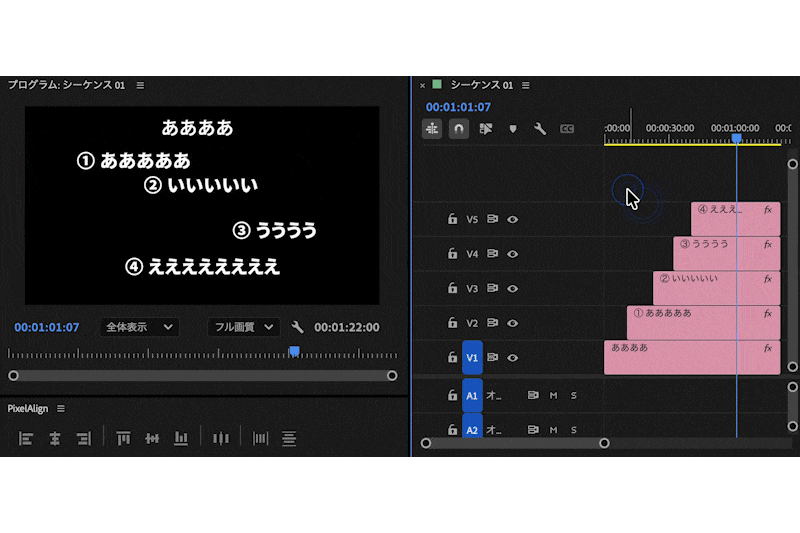The image size is (800, 533).
Task: Toggle sync lock on track V4
Action: tap(492, 253)
